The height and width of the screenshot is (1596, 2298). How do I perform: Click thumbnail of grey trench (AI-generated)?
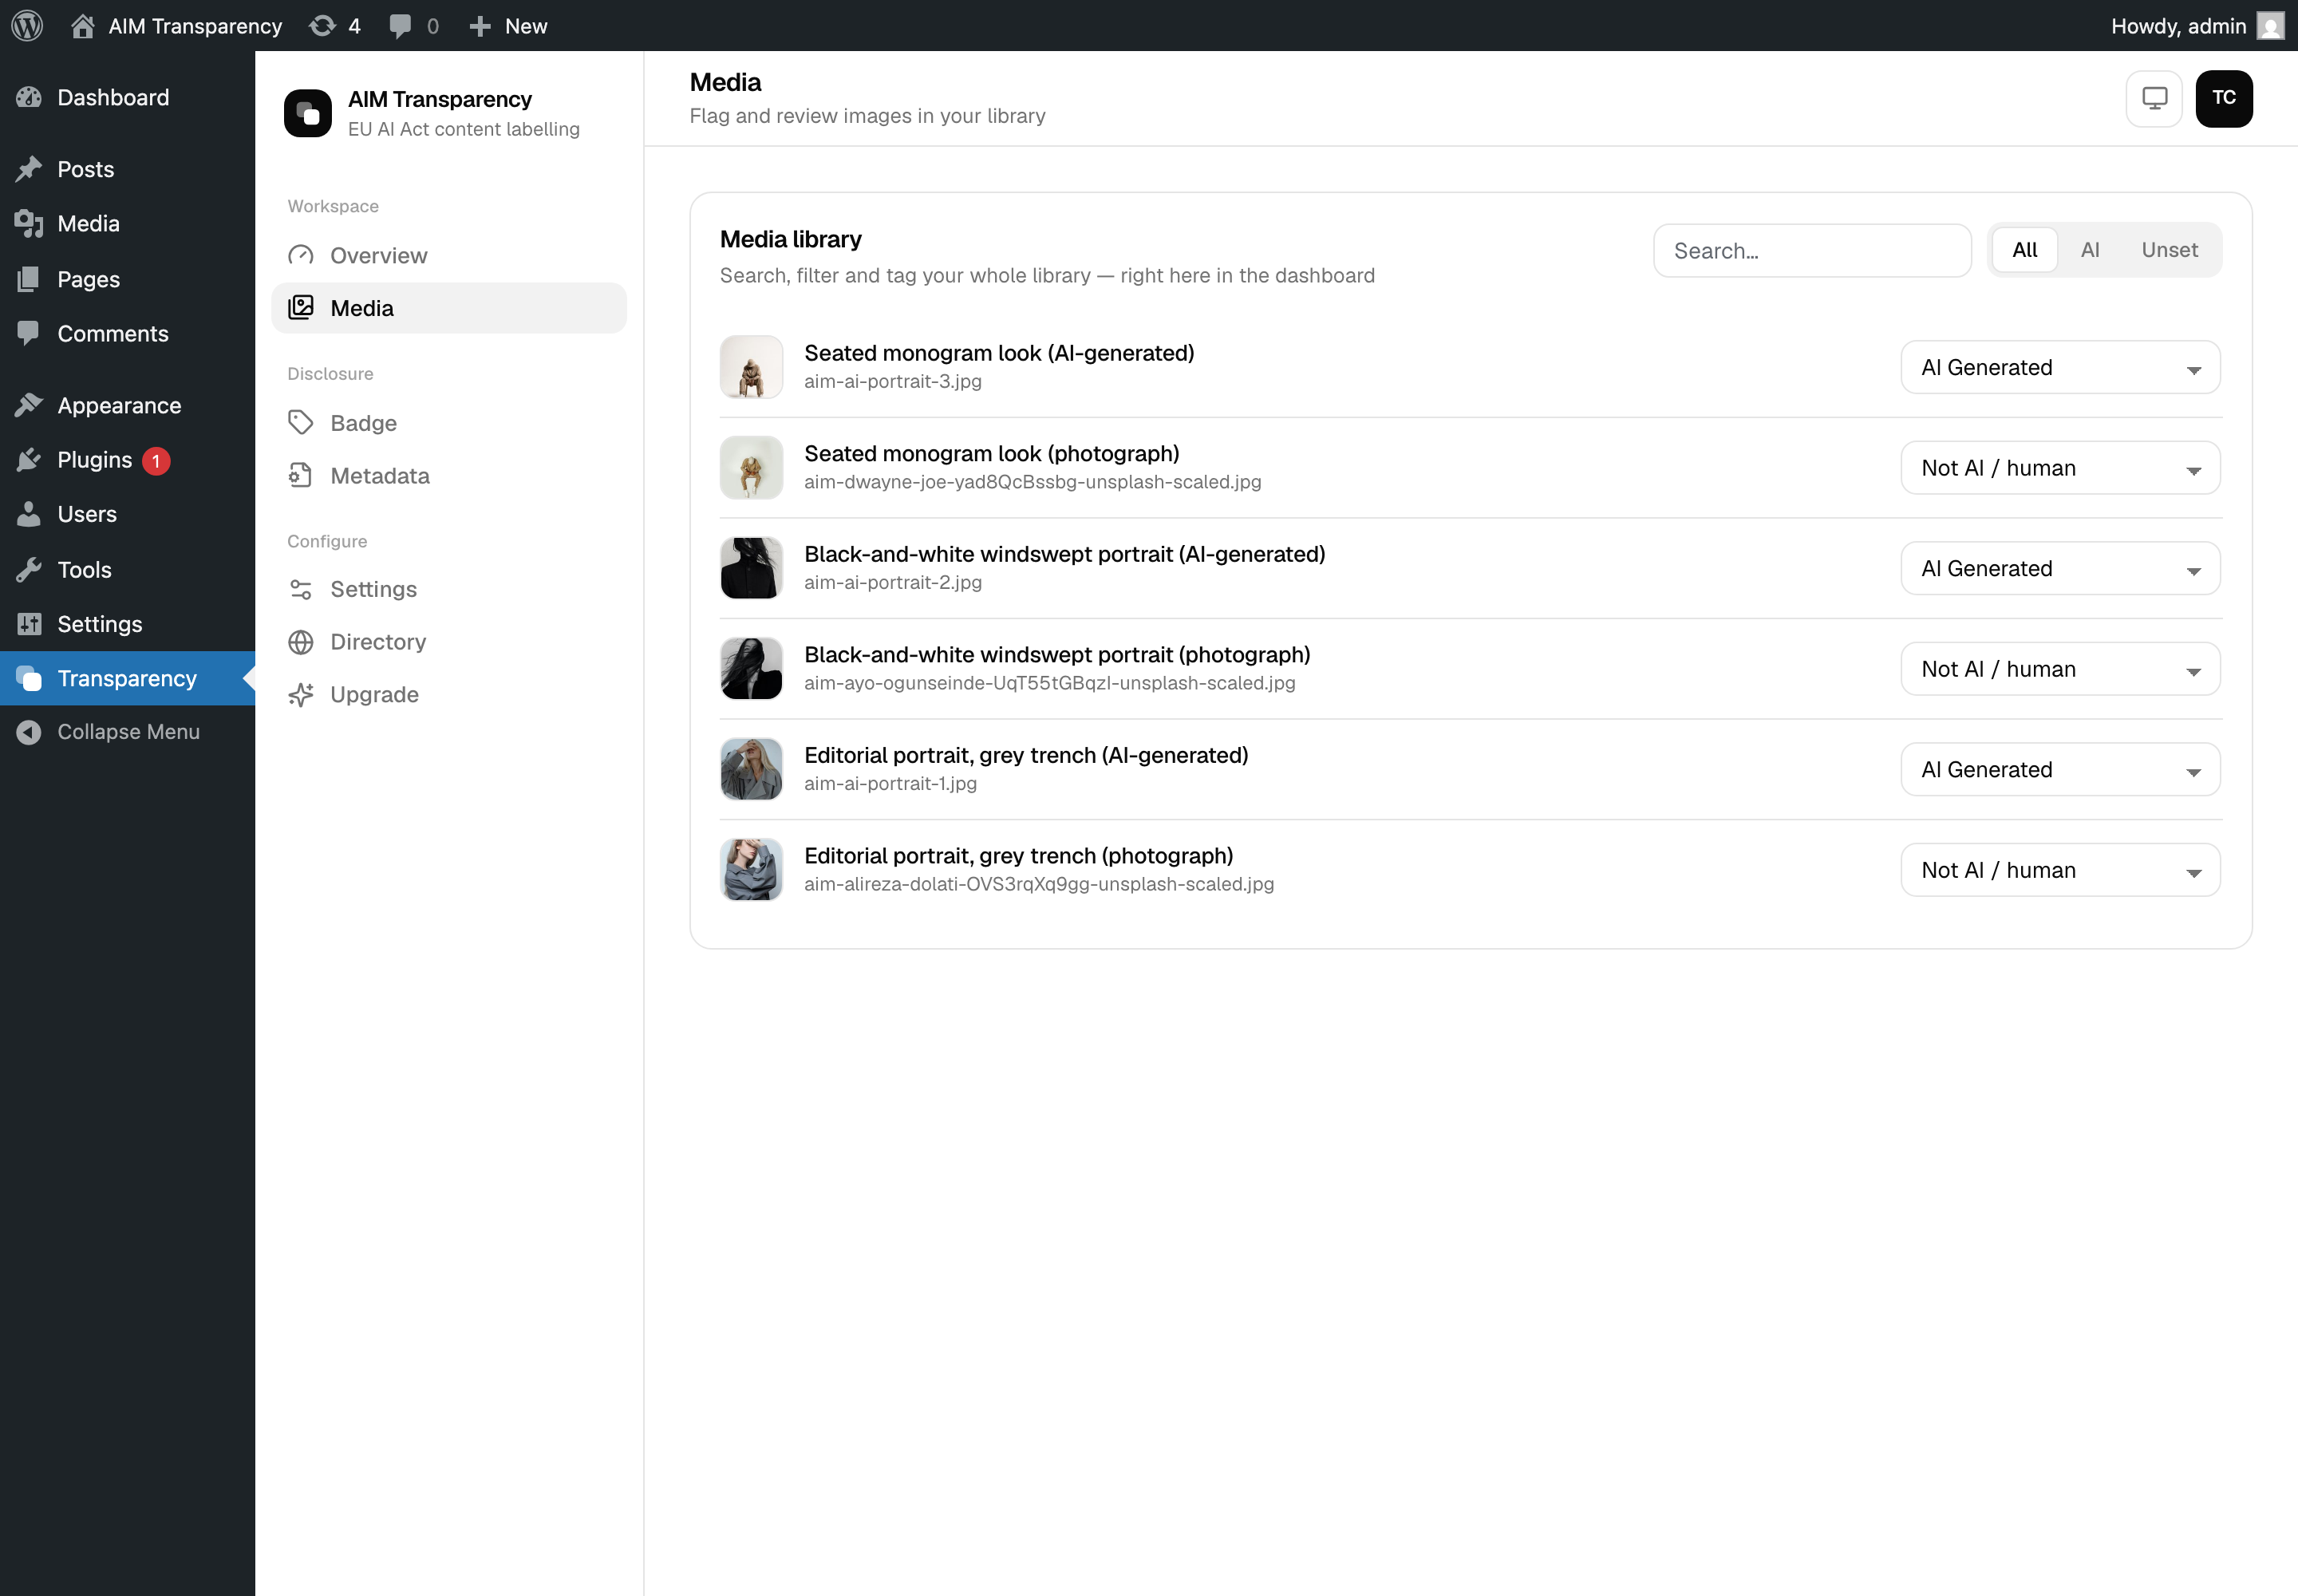tap(751, 769)
